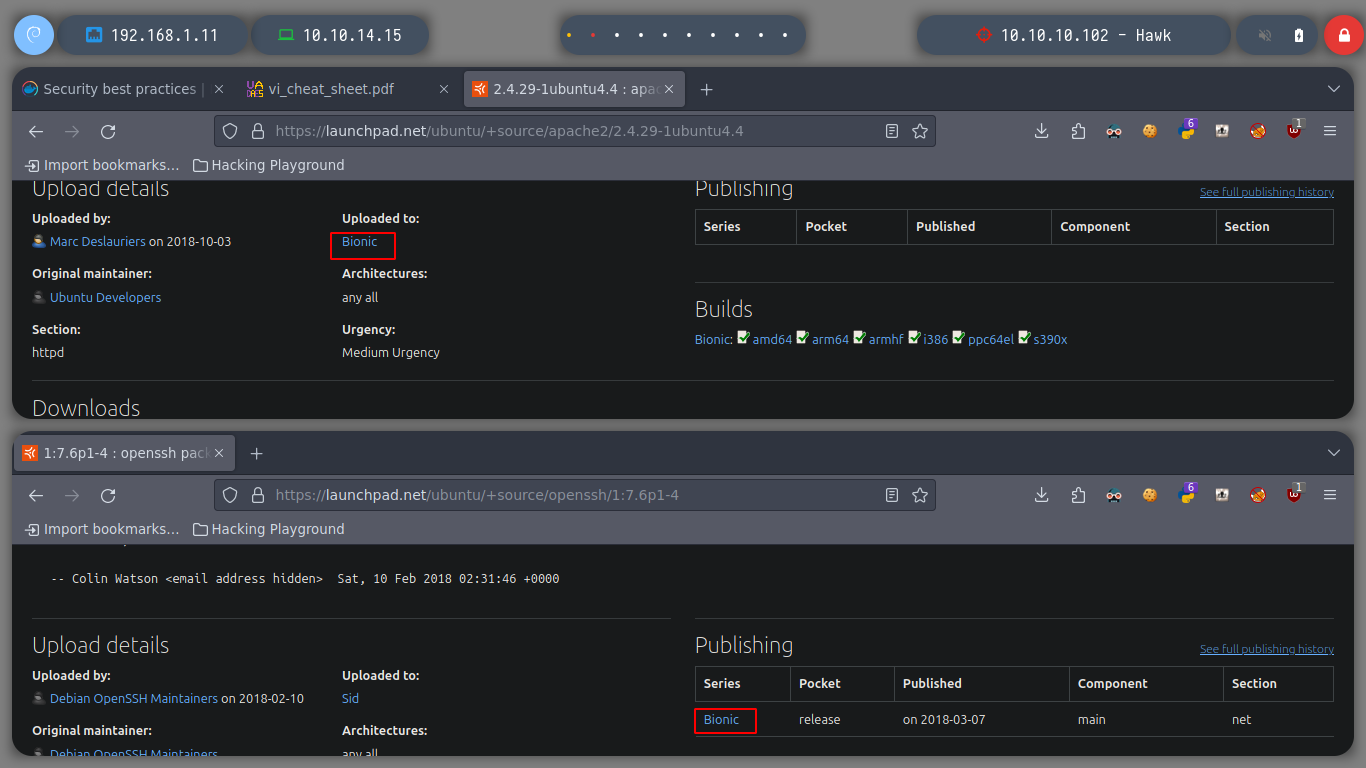Show site security info for apache2 URL
The image size is (1366, 768).
click(x=257, y=131)
